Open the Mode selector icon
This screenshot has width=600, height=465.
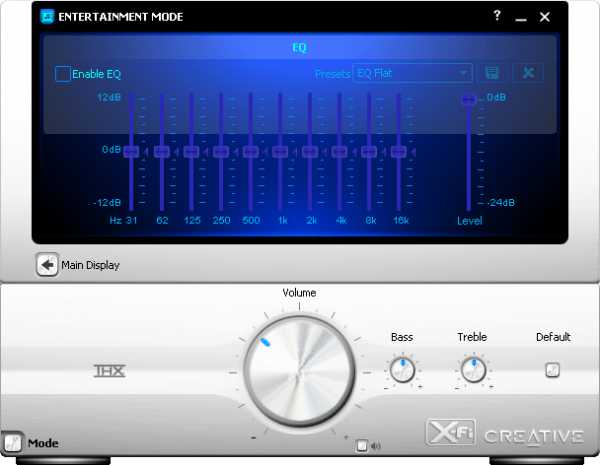[12, 443]
